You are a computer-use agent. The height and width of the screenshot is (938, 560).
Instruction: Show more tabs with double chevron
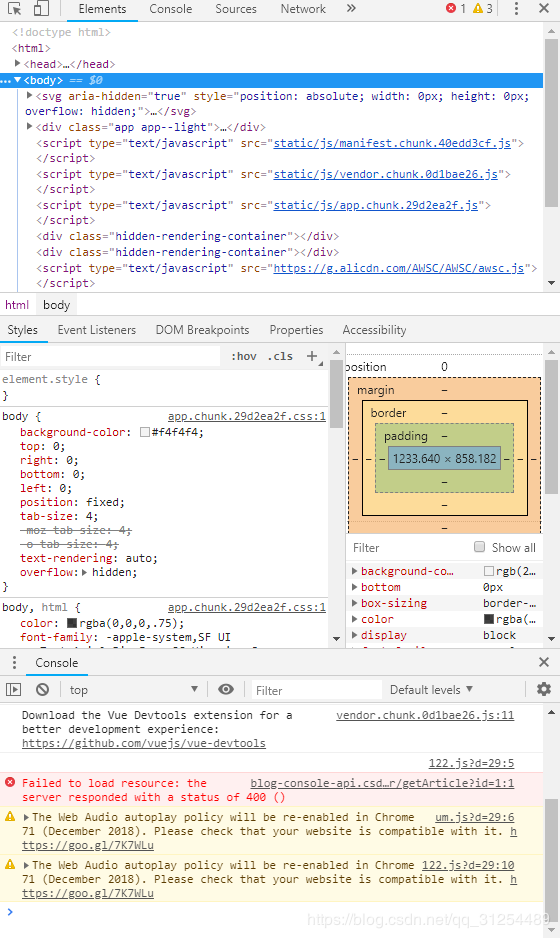tap(351, 8)
